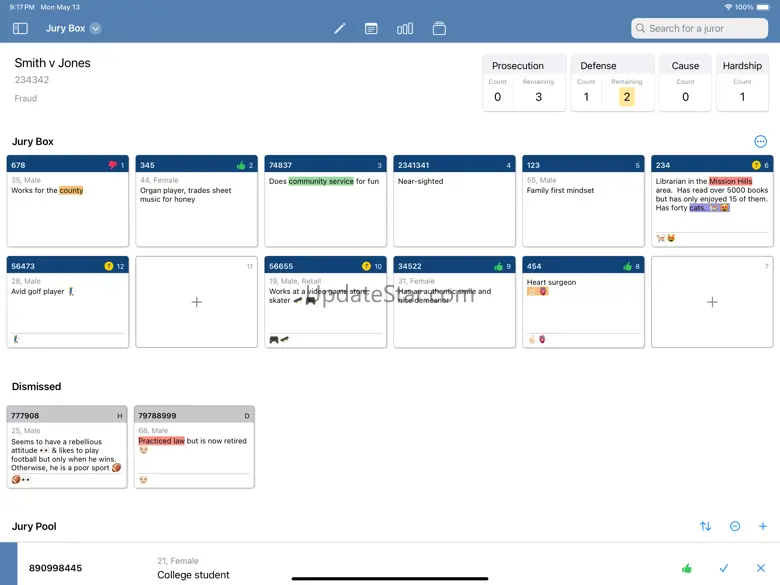Focus the Search for a juror field
The image size is (780, 585).
pyautogui.click(x=699, y=28)
